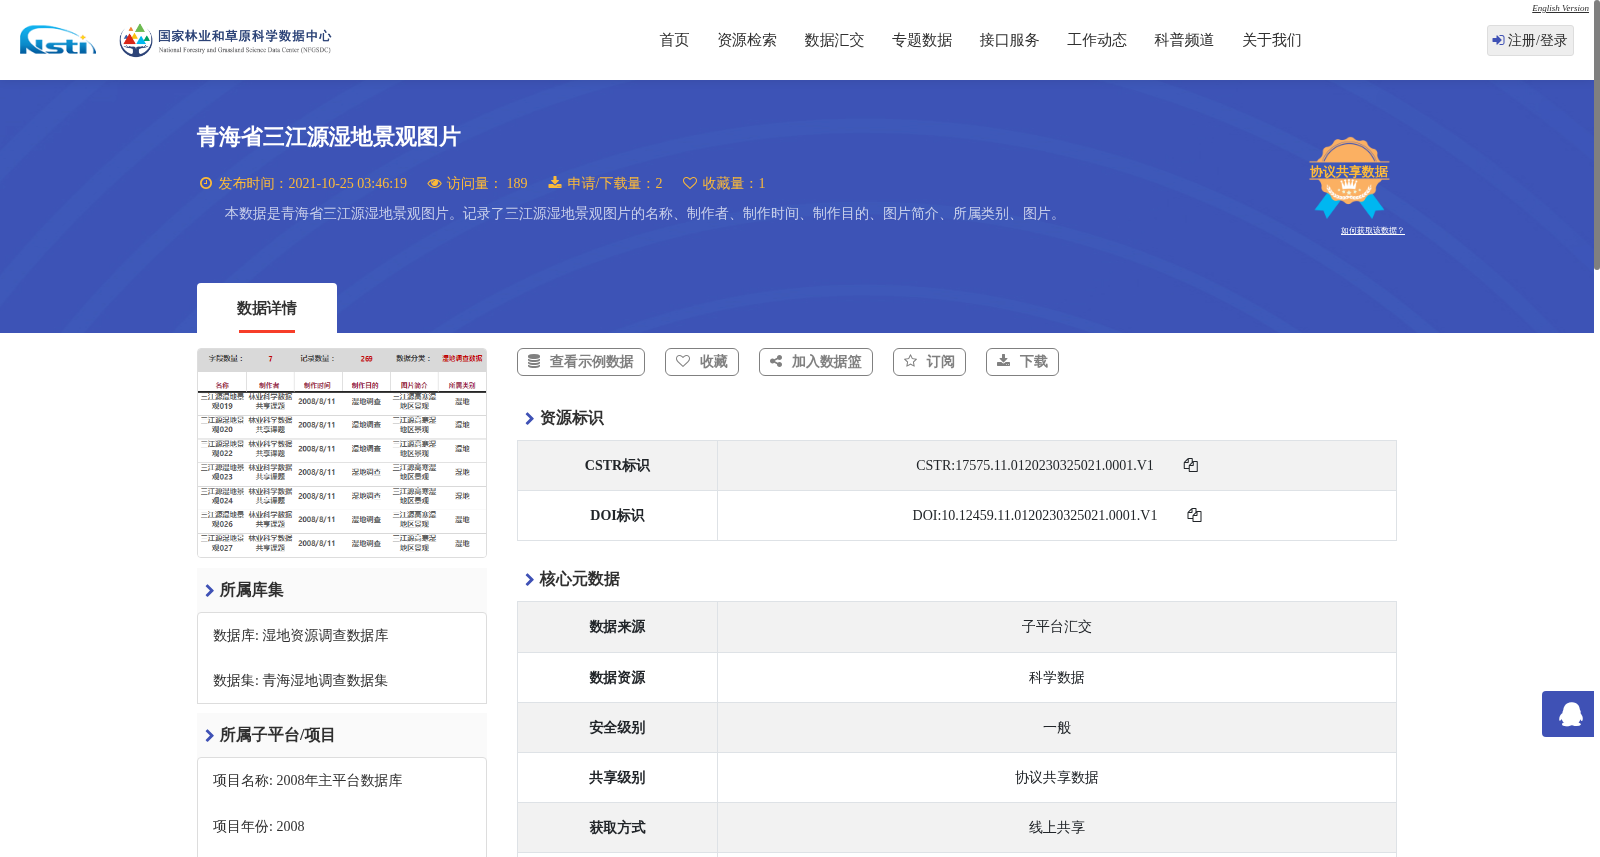Open 资源检索 in the navigation menu

[x=747, y=40]
